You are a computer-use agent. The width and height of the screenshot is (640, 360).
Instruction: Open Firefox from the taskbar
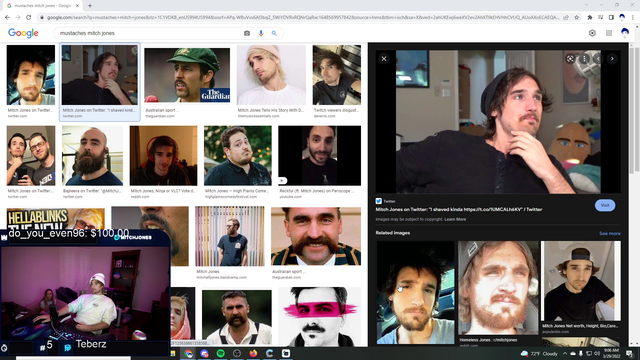tap(253, 353)
